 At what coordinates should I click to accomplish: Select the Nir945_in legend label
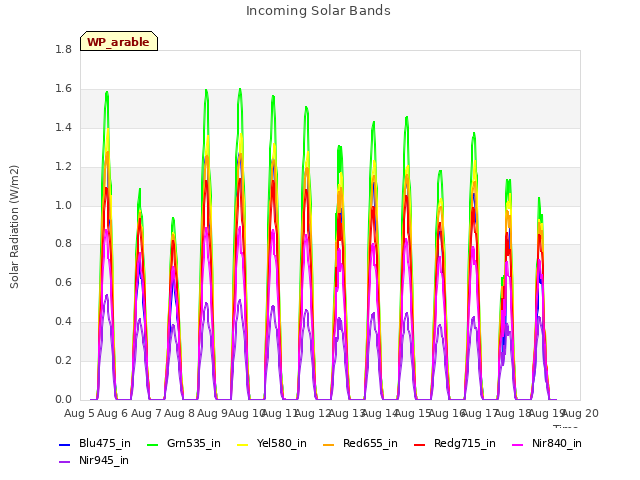coord(104,460)
